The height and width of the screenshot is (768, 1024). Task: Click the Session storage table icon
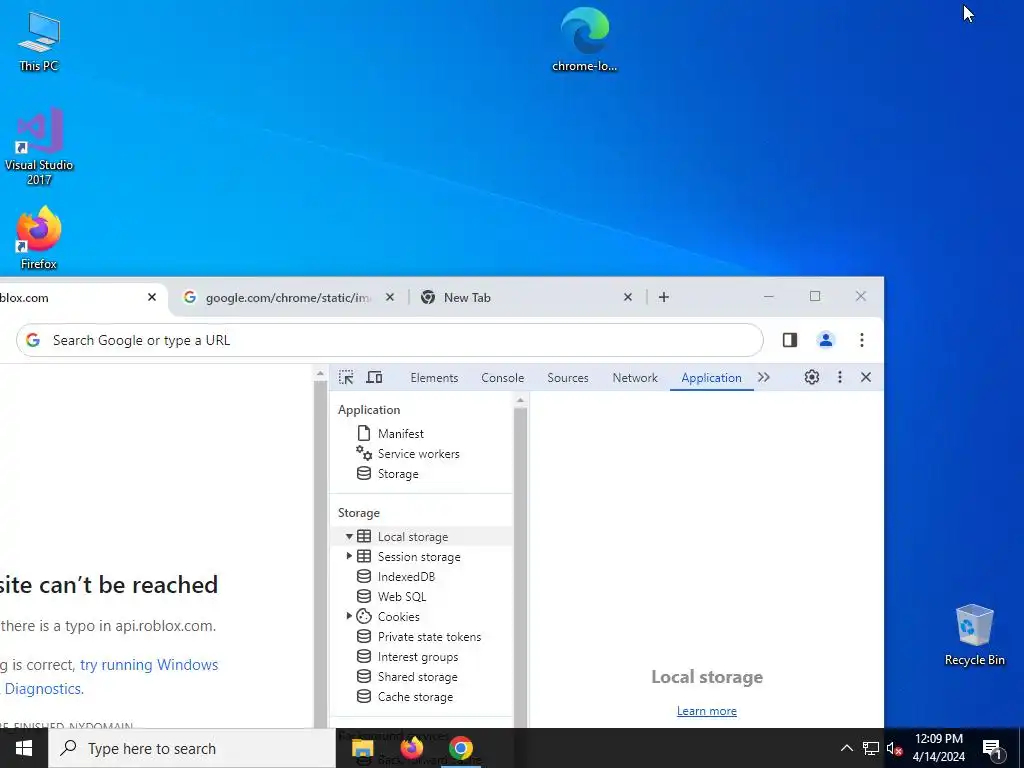click(x=364, y=556)
